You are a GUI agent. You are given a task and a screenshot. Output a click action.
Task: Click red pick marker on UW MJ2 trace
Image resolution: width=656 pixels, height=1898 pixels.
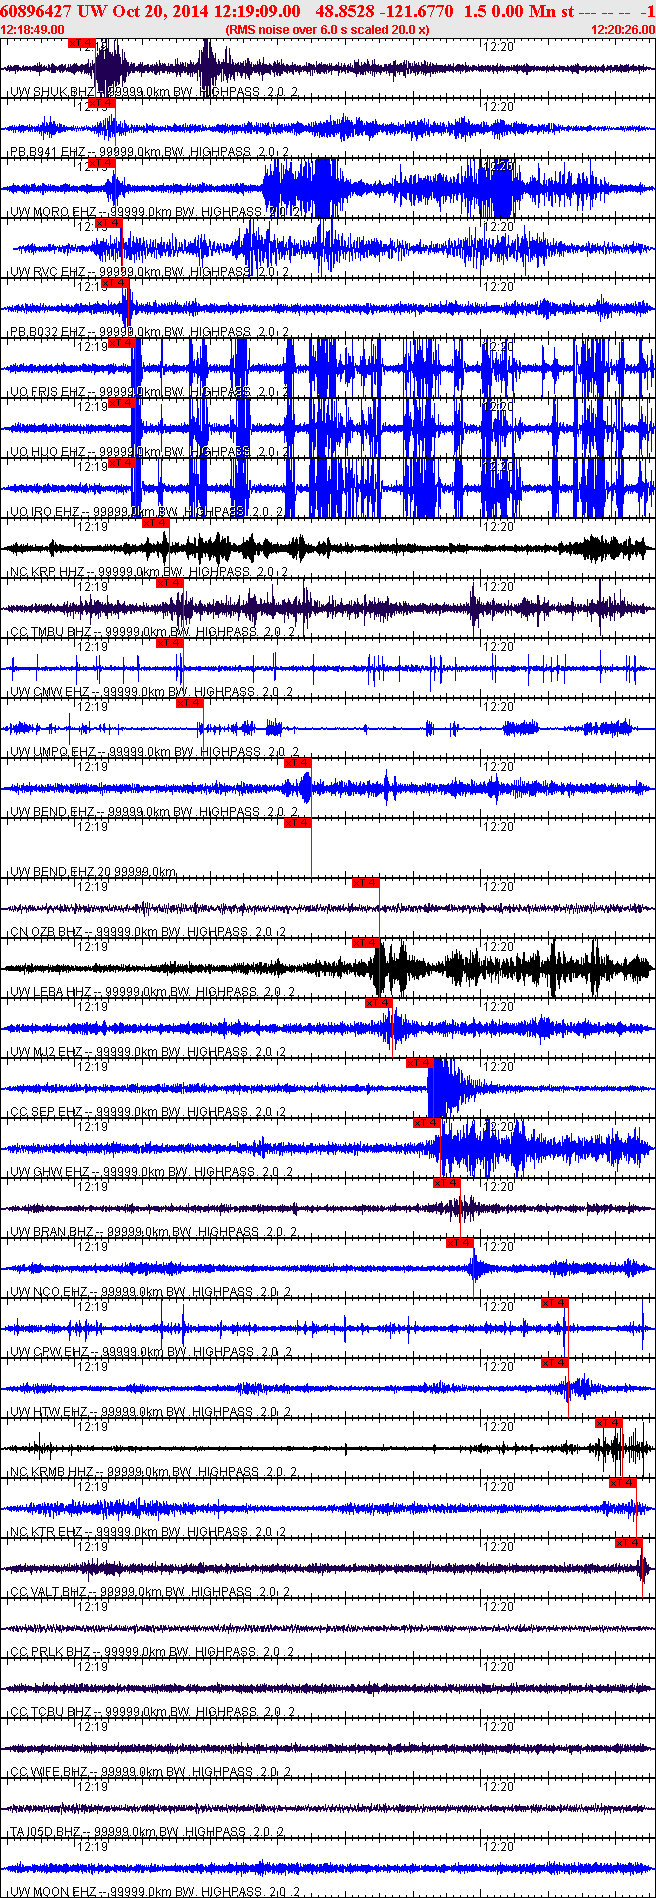tap(379, 1003)
